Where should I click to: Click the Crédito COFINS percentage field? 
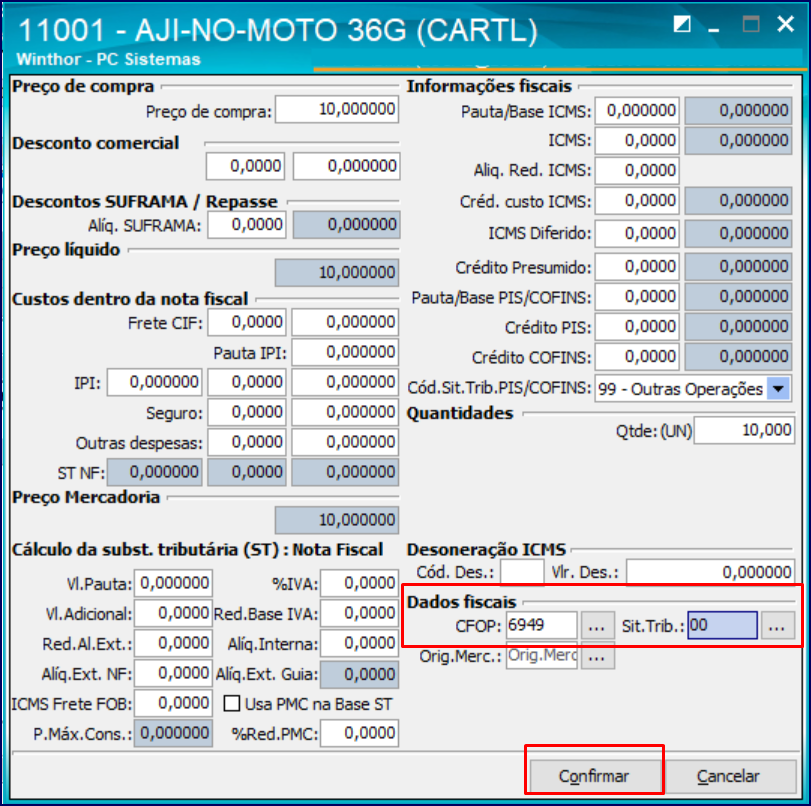(637, 357)
